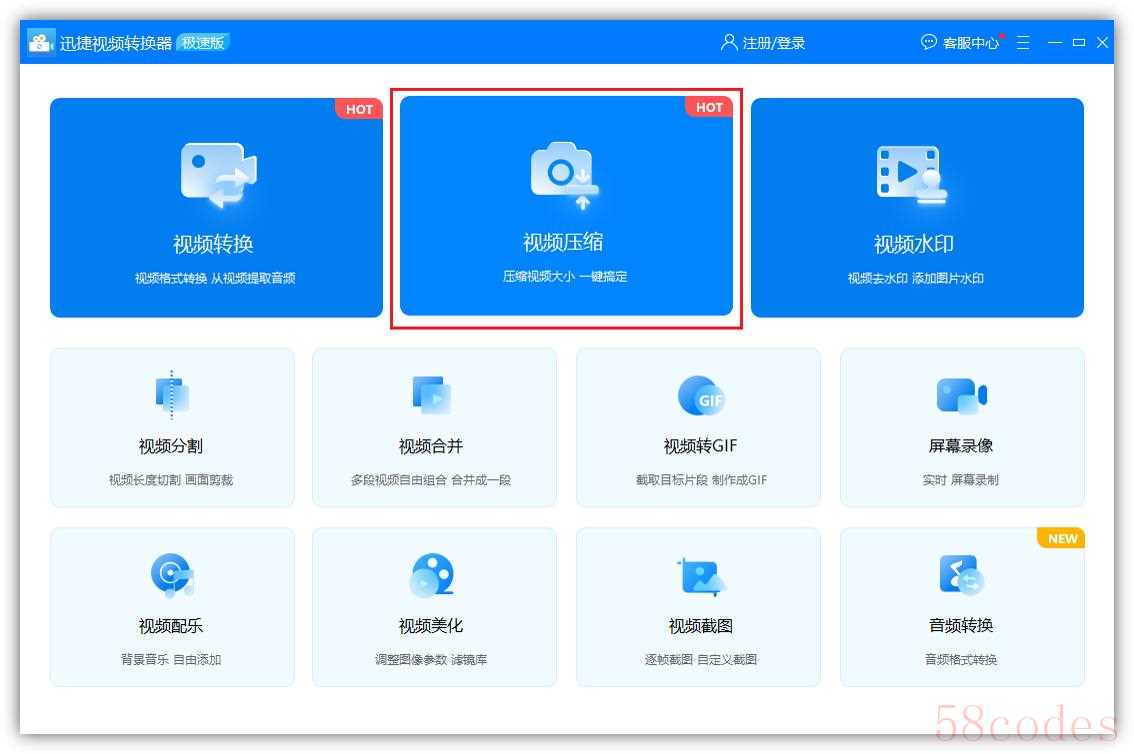Open 客服中心 support link
The height and width of the screenshot is (754, 1134).
pyautogui.click(x=971, y=43)
